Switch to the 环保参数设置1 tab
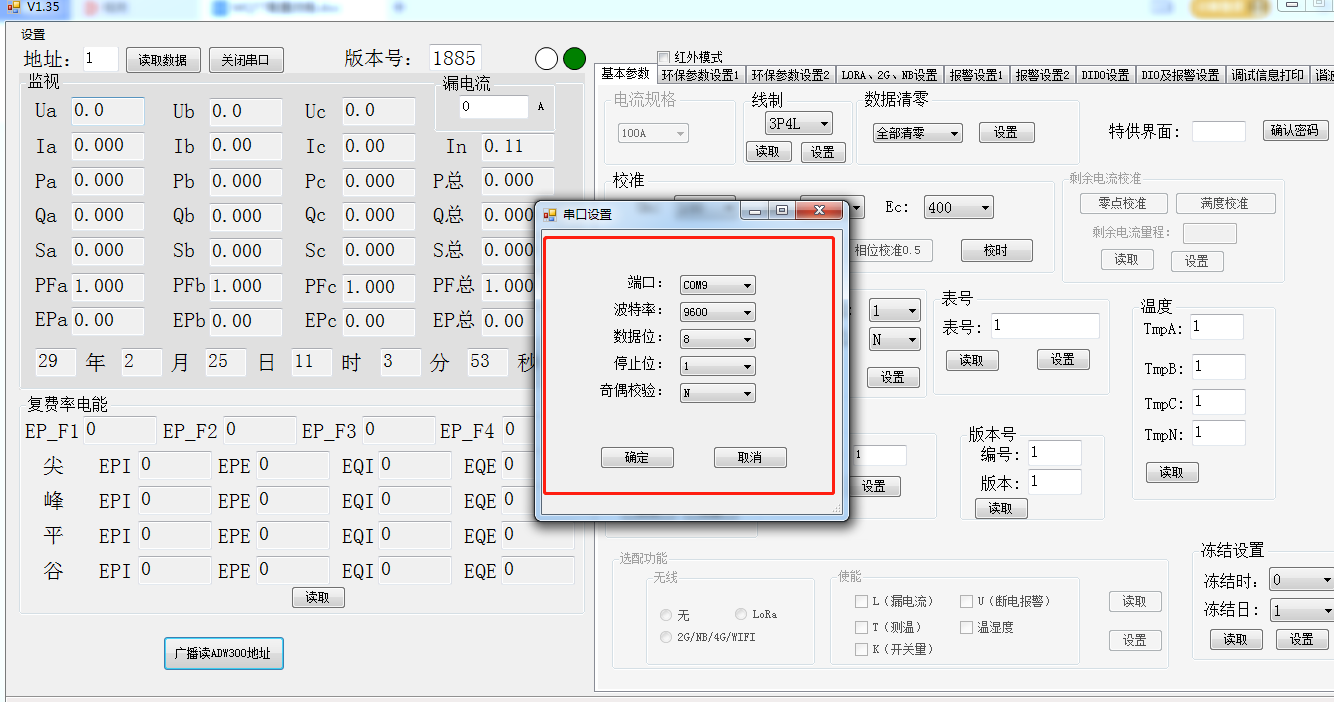 click(x=700, y=75)
